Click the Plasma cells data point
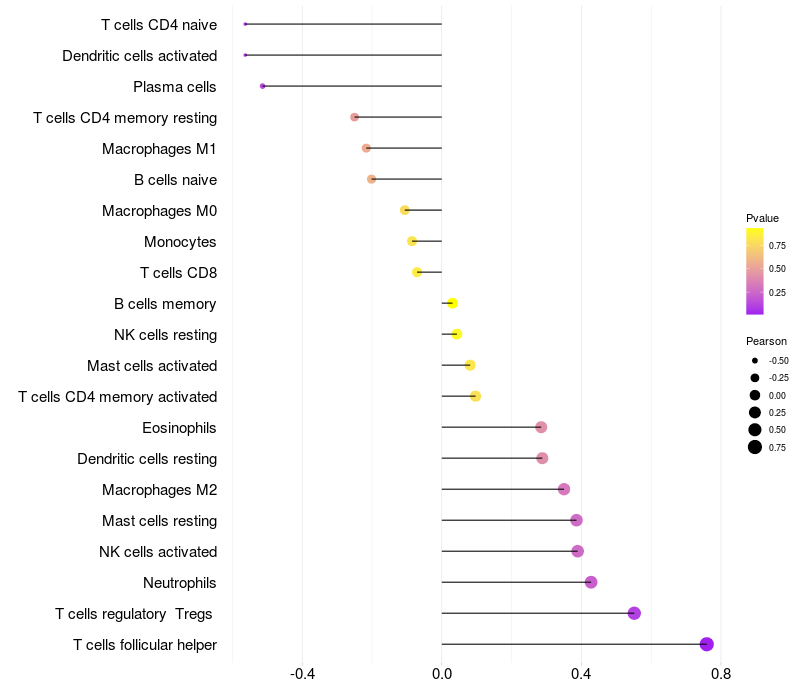This screenshot has height=700, width=800. [262, 86]
